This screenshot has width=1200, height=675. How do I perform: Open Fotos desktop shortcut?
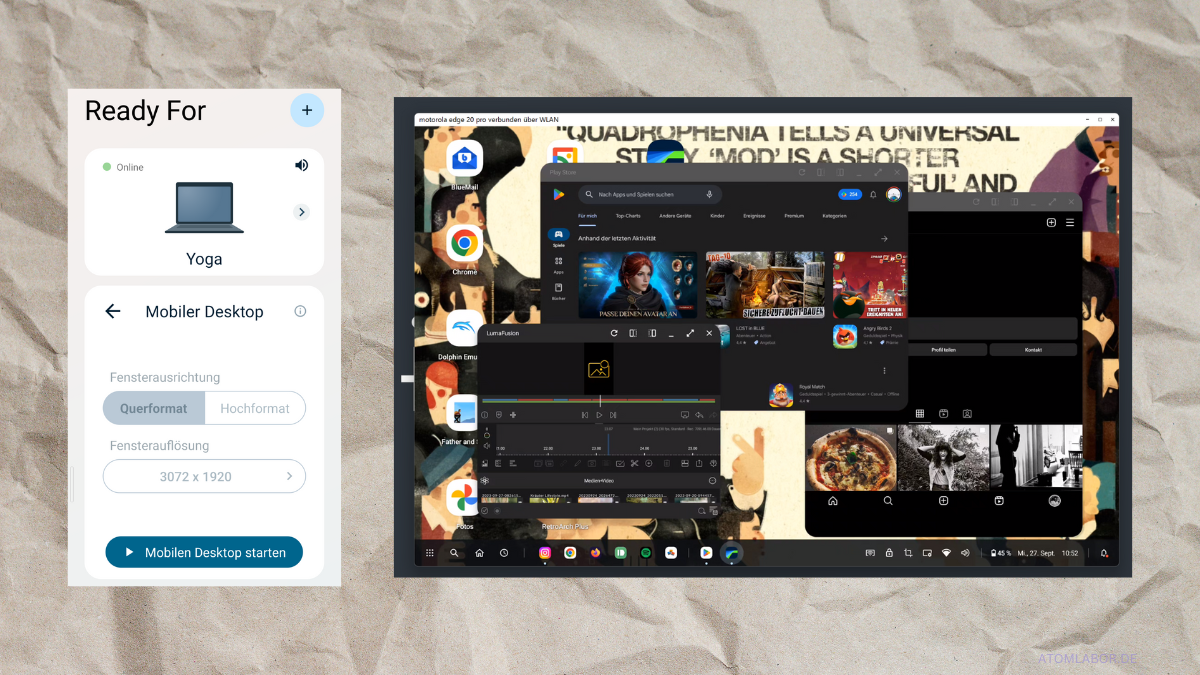[464, 503]
